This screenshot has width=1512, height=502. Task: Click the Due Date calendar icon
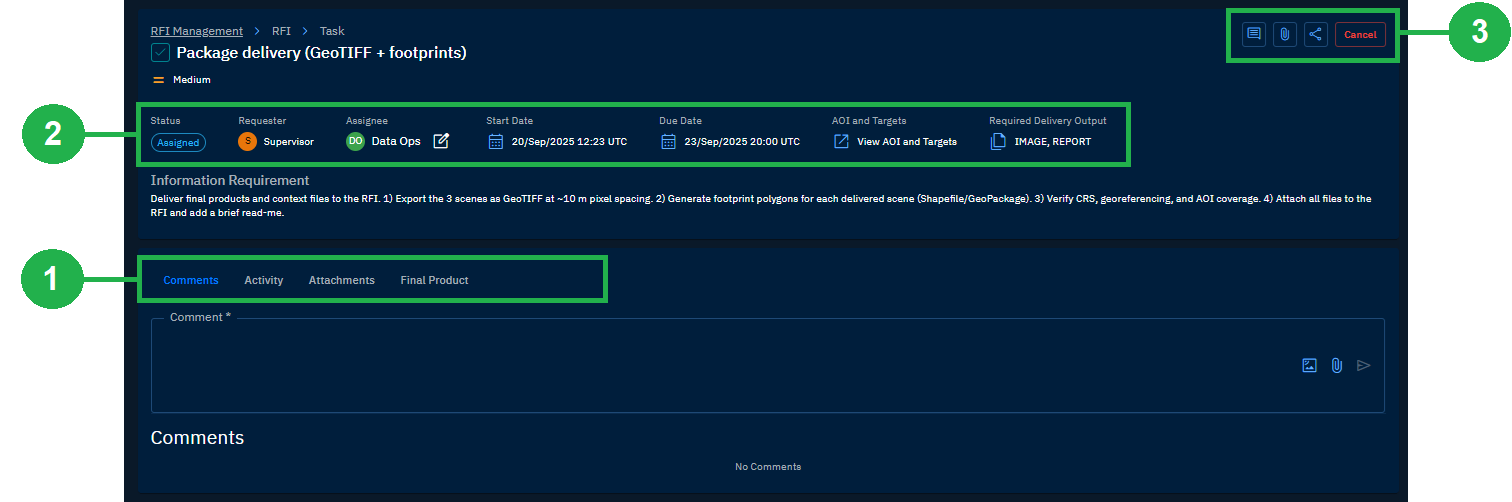[669, 141]
